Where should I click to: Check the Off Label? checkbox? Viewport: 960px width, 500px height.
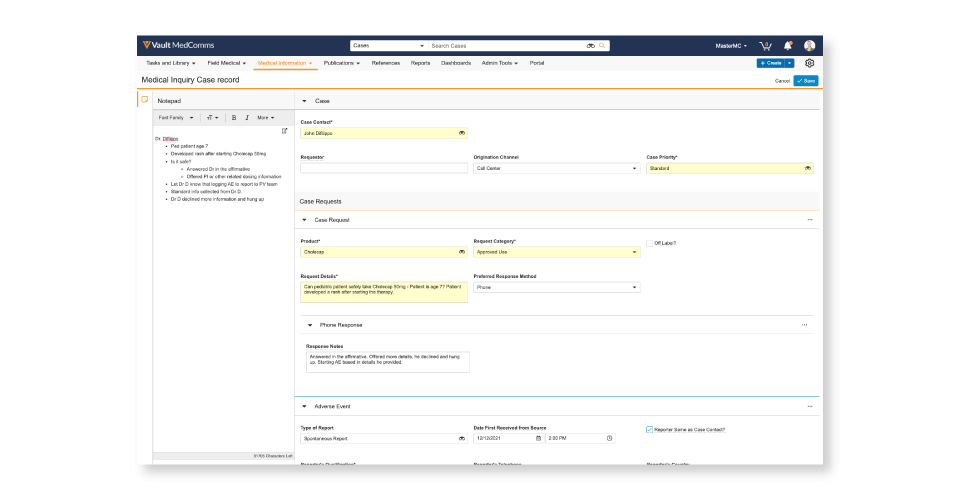(x=650, y=243)
